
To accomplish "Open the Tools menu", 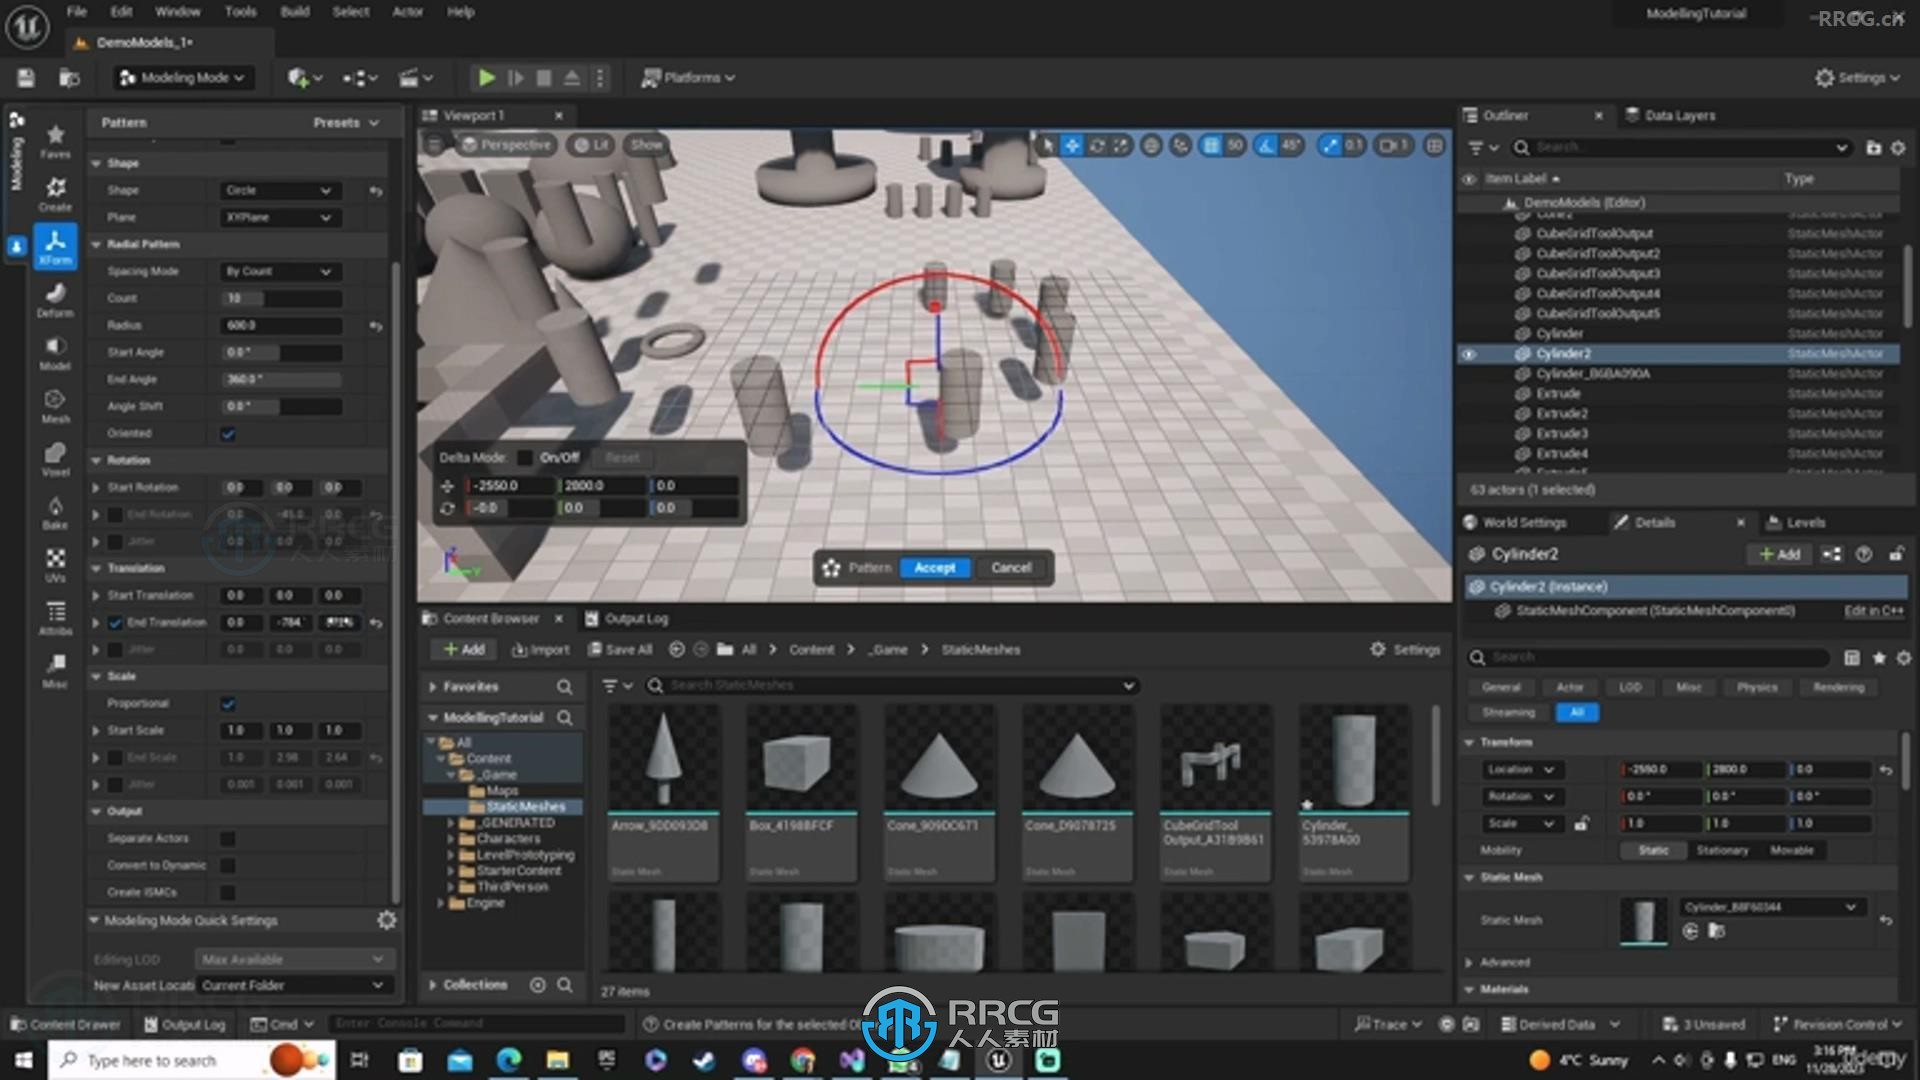I will pyautogui.click(x=240, y=12).
